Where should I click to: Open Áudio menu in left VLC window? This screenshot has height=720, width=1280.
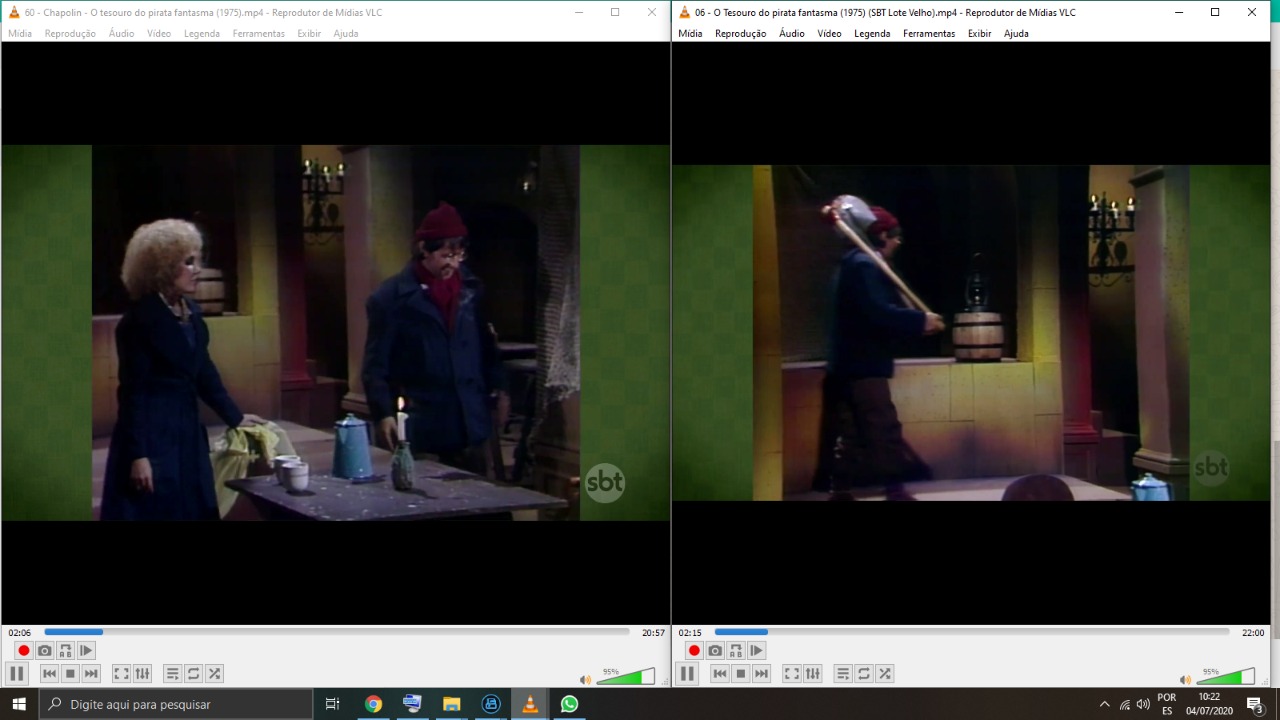121,33
